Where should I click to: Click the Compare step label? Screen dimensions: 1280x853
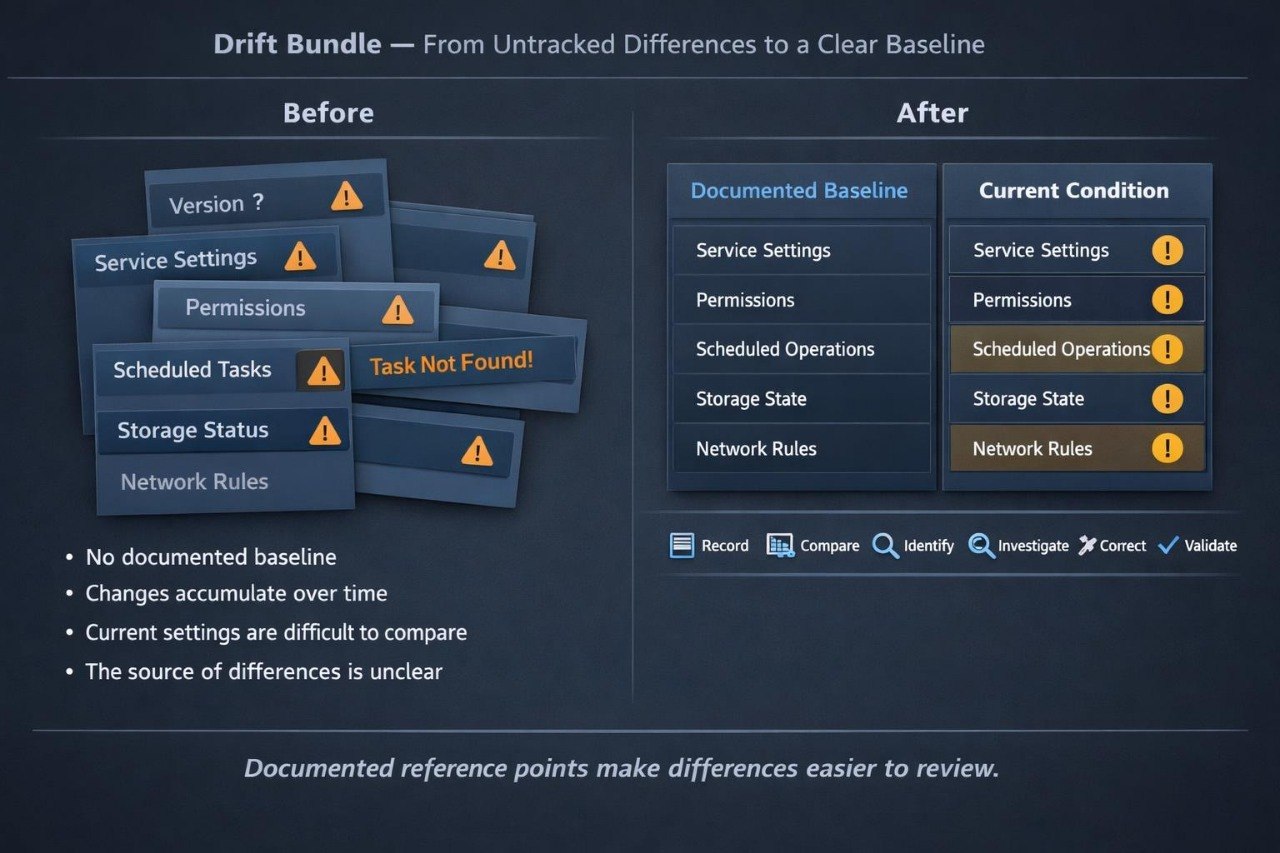[x=830, y=545]
